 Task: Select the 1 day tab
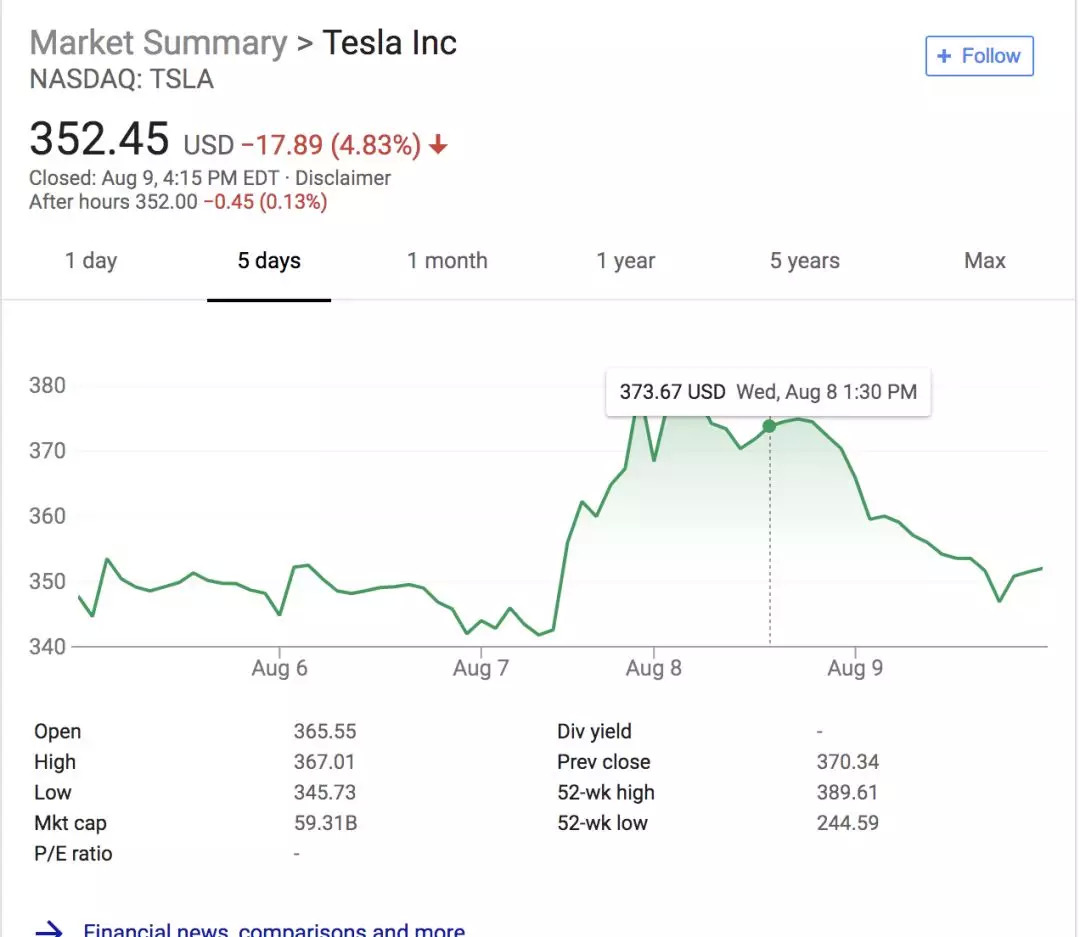(x=91, y=261)
